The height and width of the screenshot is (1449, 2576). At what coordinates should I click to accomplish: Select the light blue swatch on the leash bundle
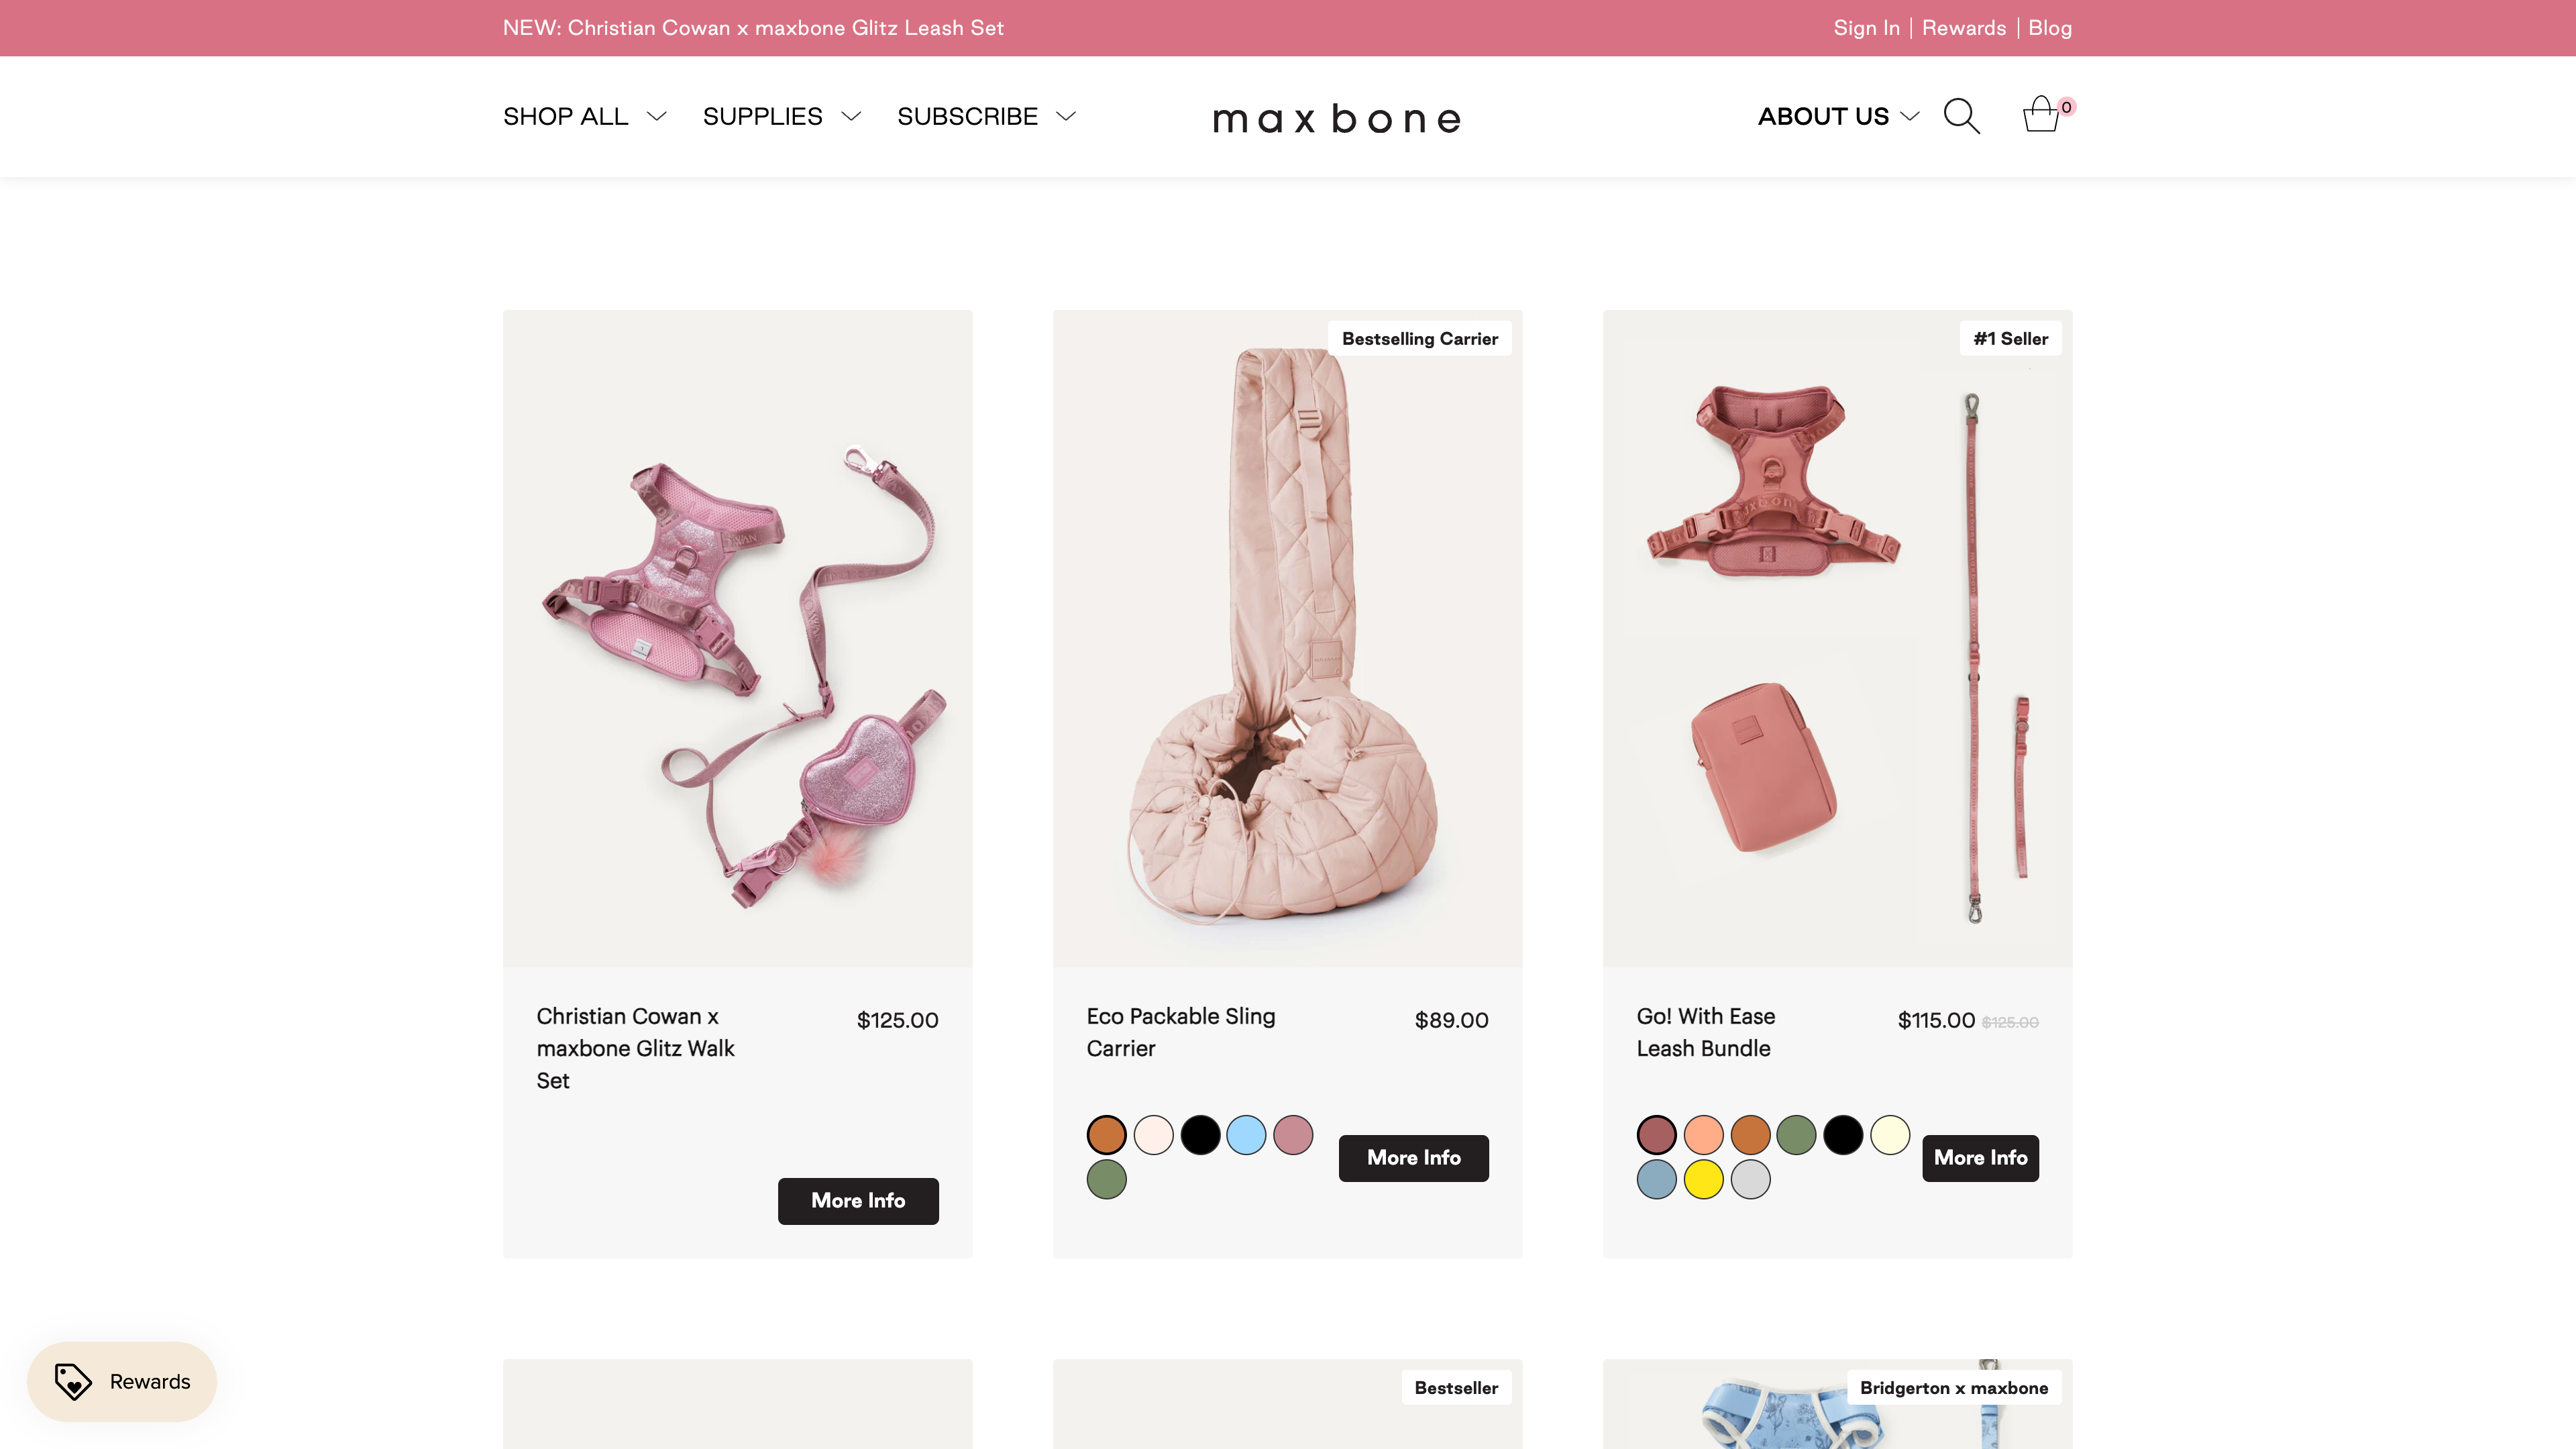pos(1656,1179)
